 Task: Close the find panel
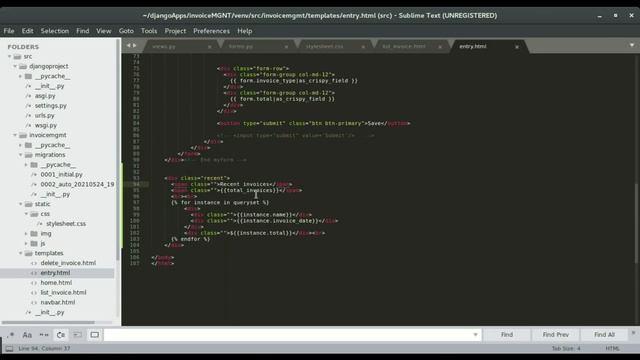click(x=633, y=333)
